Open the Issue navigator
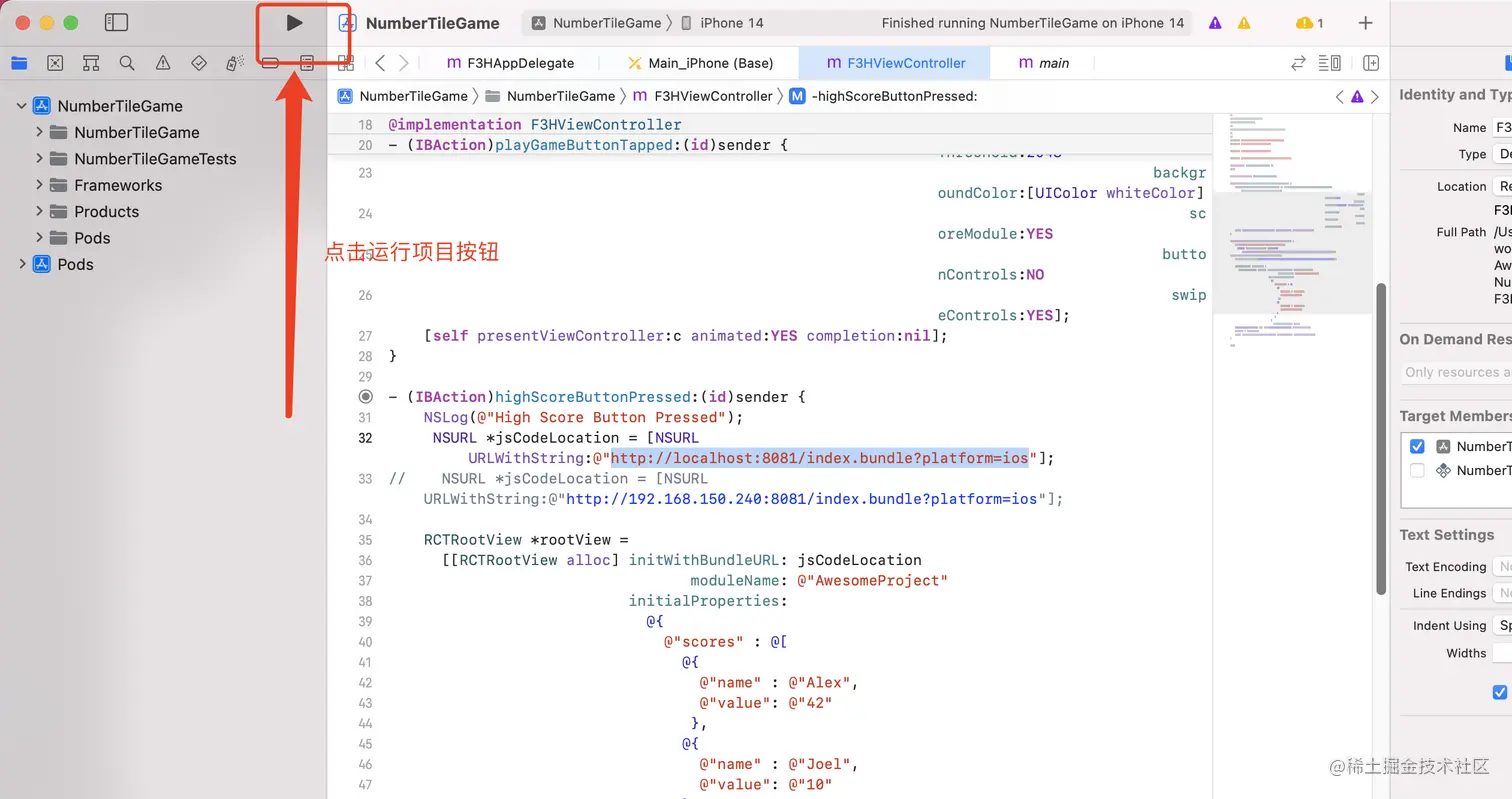The width and height of the screenshot is (1512, 799). 163,63
